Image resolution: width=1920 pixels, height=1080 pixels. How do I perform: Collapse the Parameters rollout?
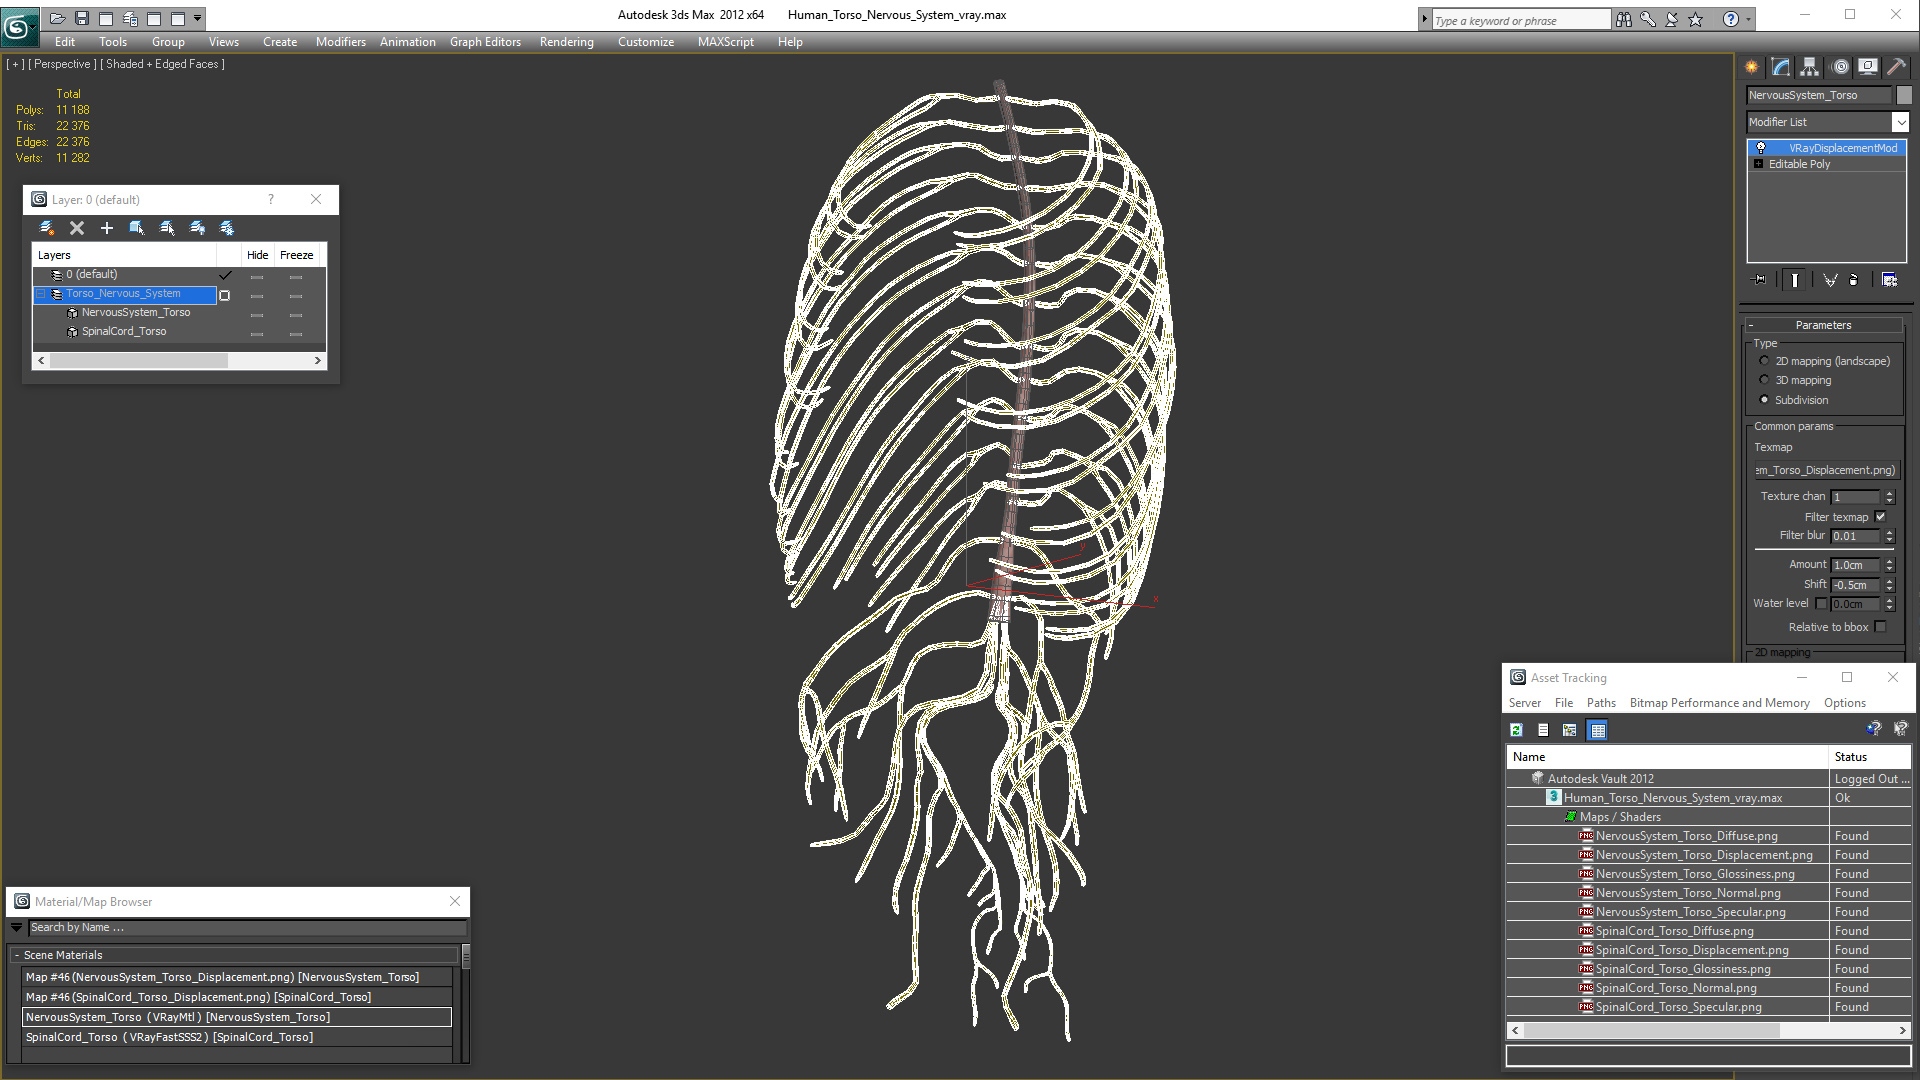[x=1751, y=325]
